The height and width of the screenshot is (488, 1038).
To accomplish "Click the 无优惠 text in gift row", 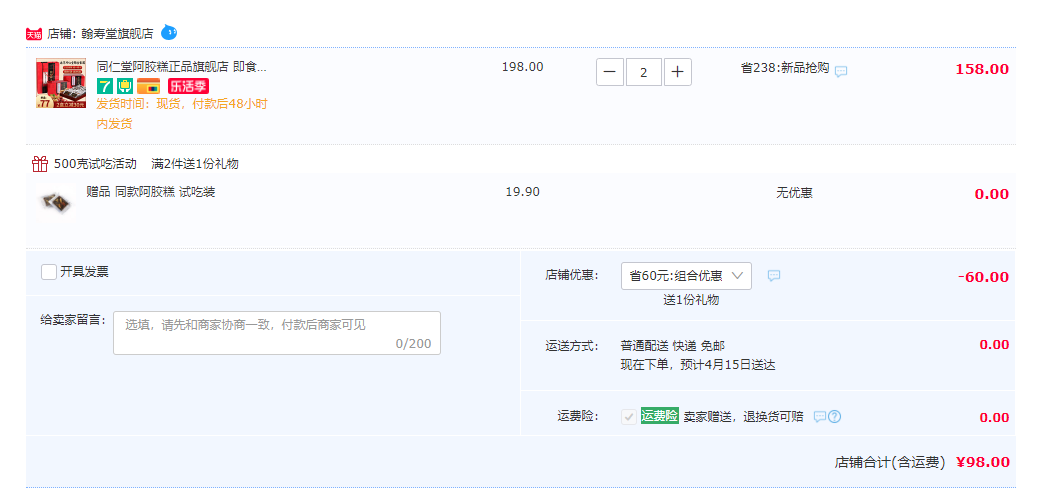I will [794, 193].
